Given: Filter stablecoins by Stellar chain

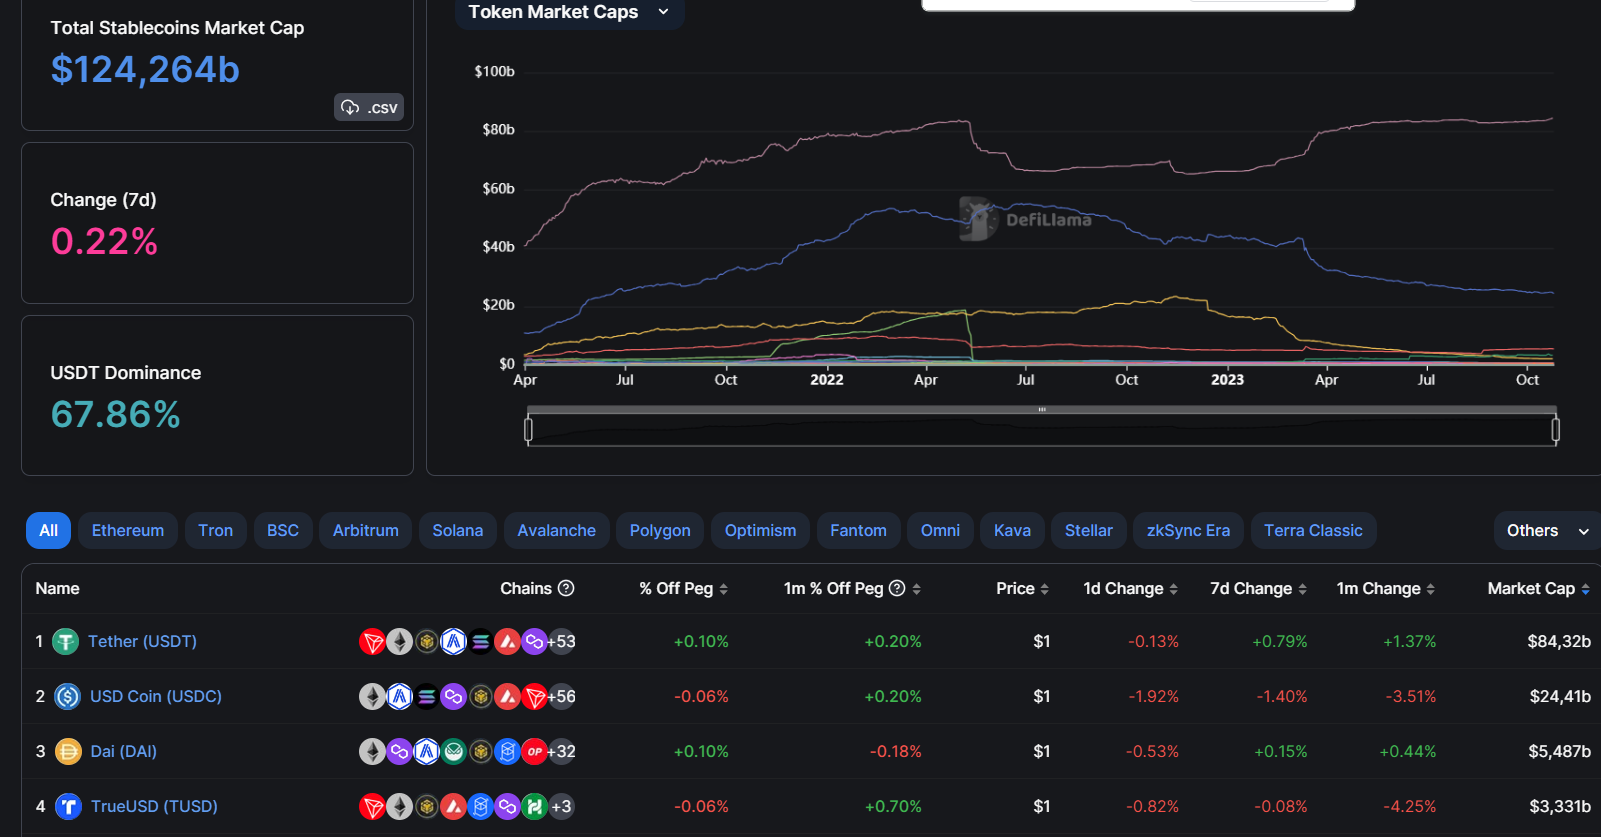Looking at the screenshot, I should click(x=1089, y=531).
